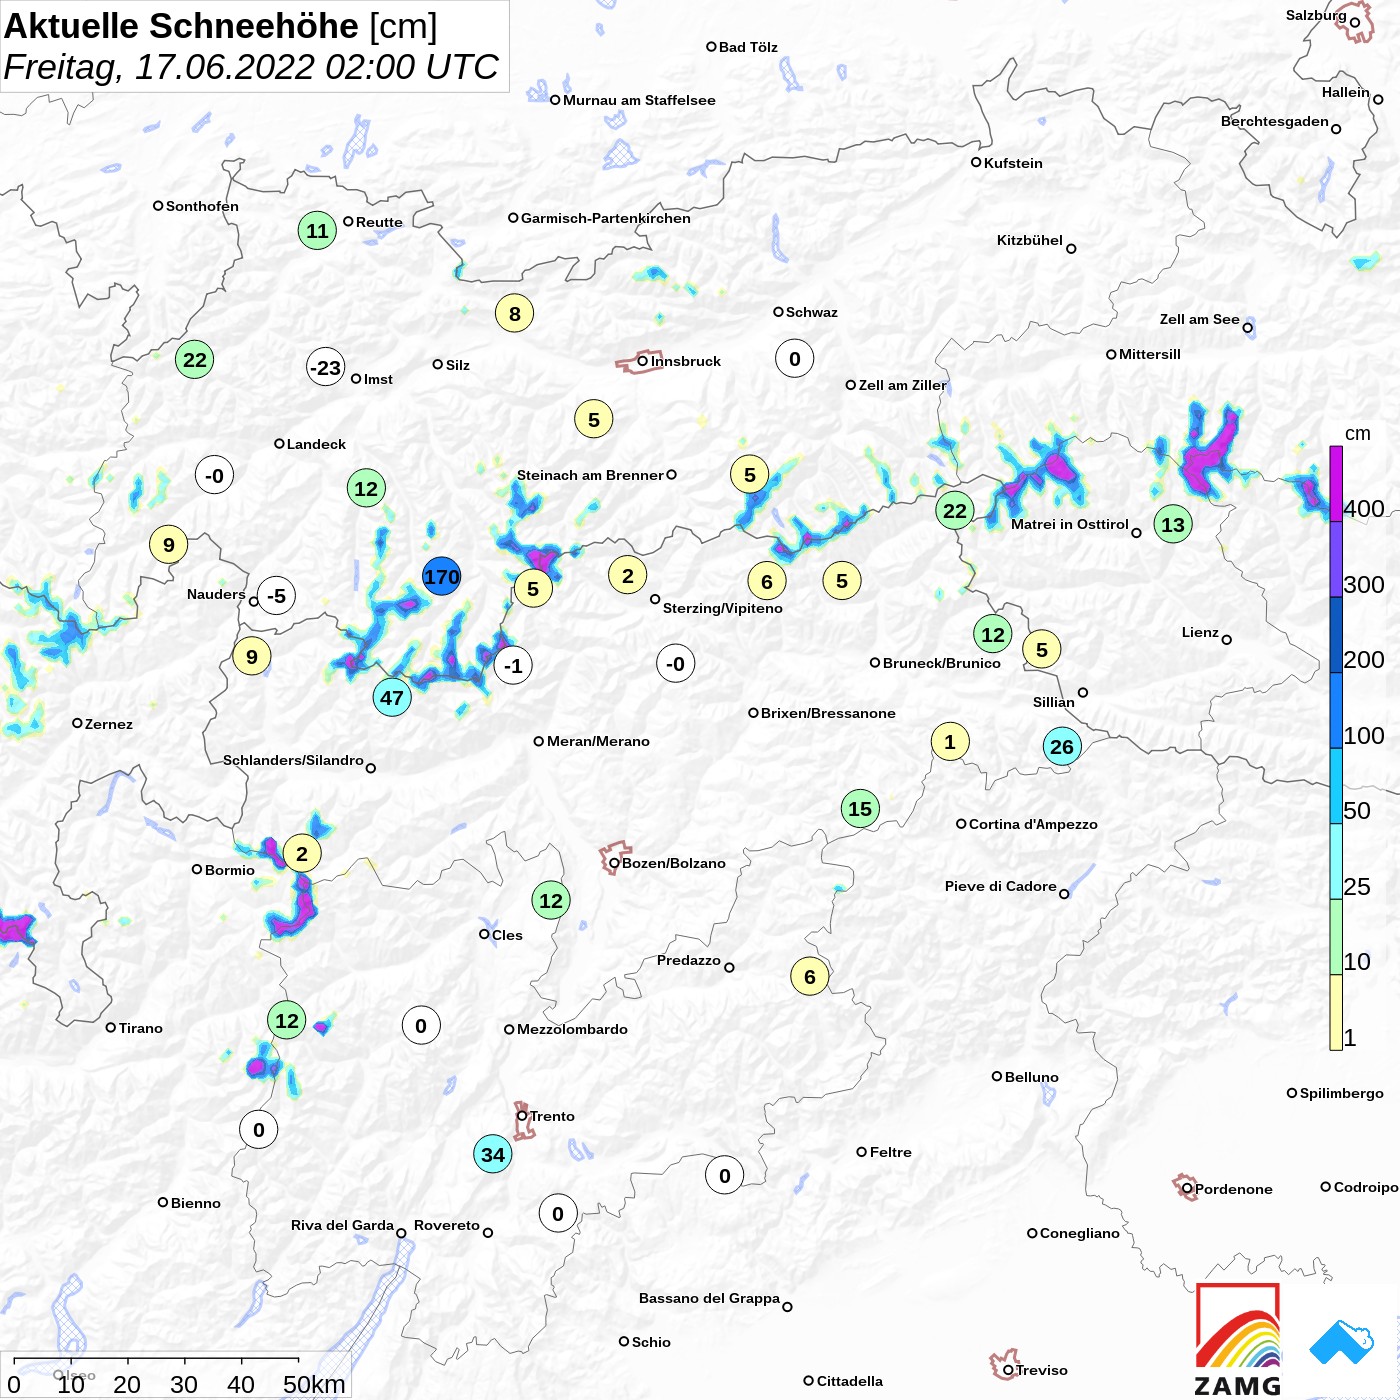Click the Steinach am Brenner label
Image resolution: width=1400 pixels, height=1400 pixels.
click(590, 475)
